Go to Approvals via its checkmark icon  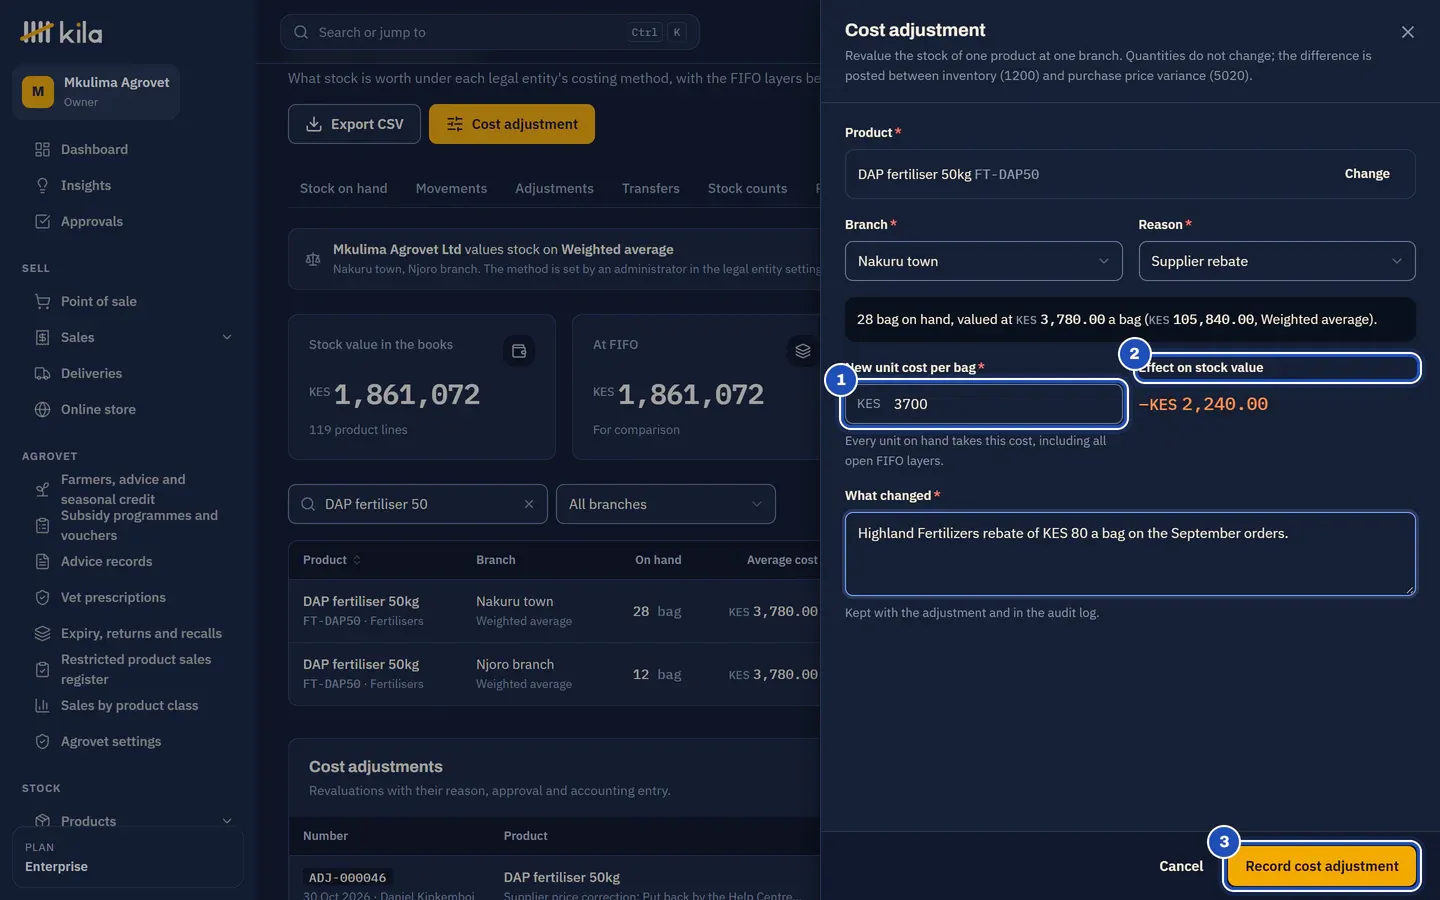(42, 221)
